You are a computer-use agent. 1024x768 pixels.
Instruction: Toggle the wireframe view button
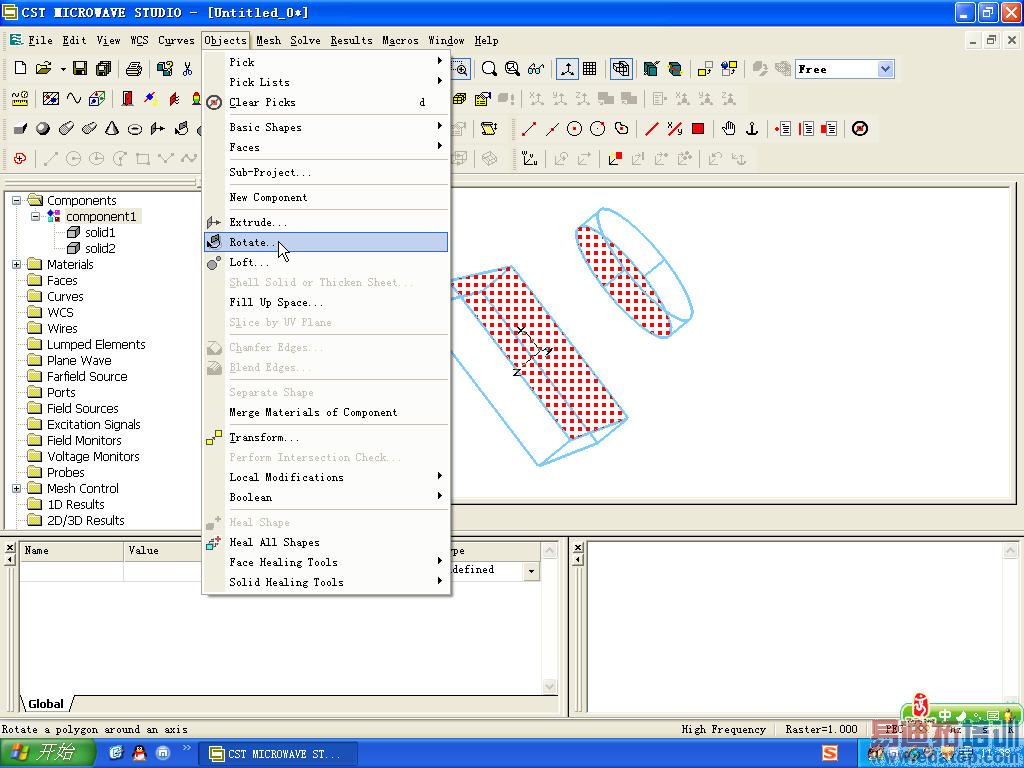tap(621, 69)
